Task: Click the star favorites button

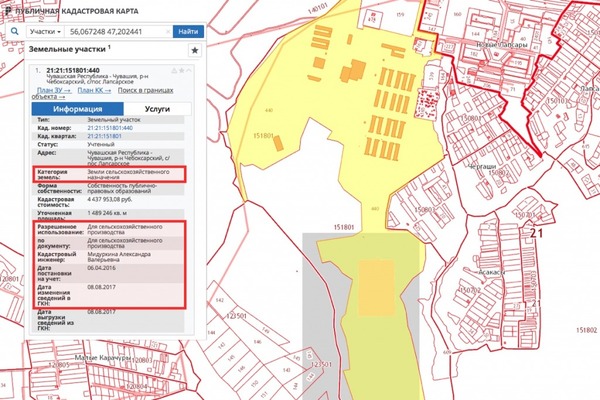Action: click(x=194, y=50)
